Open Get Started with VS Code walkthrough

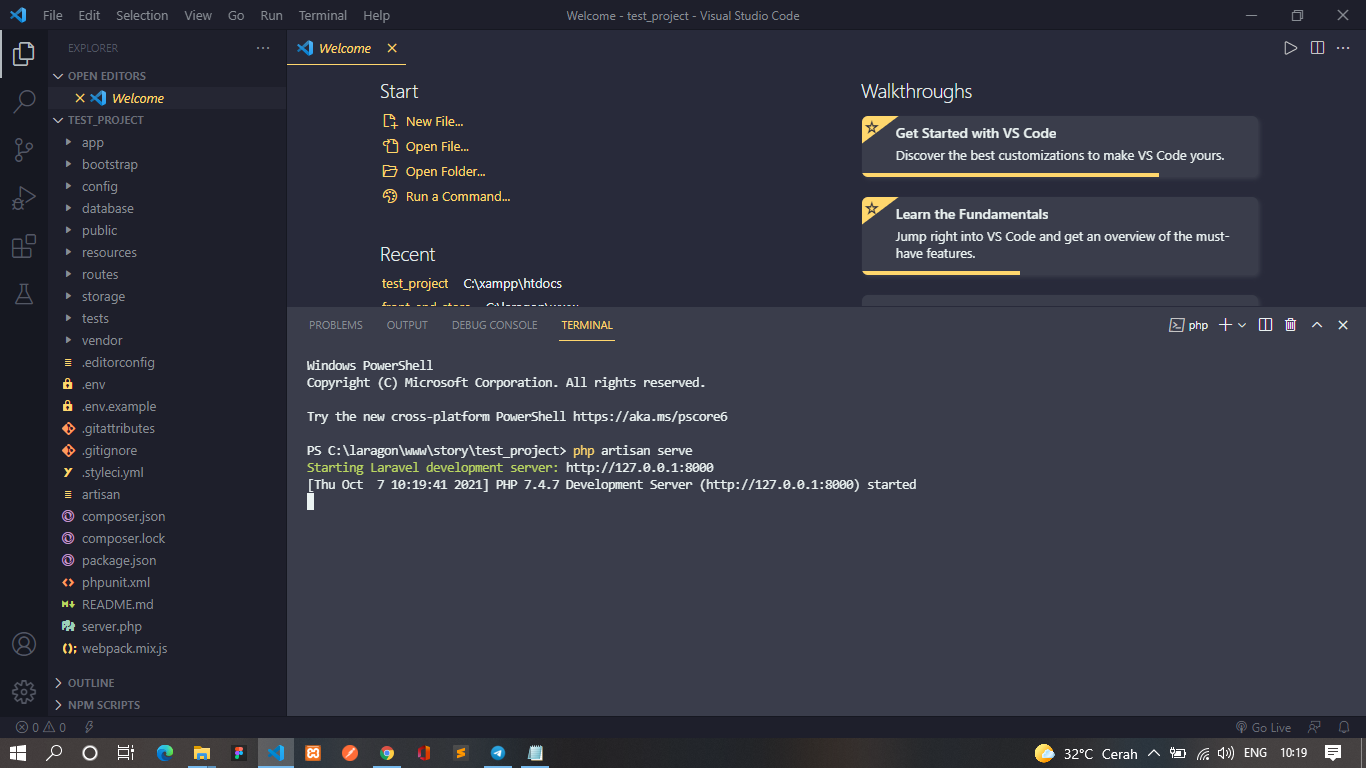pos(1060,146)
